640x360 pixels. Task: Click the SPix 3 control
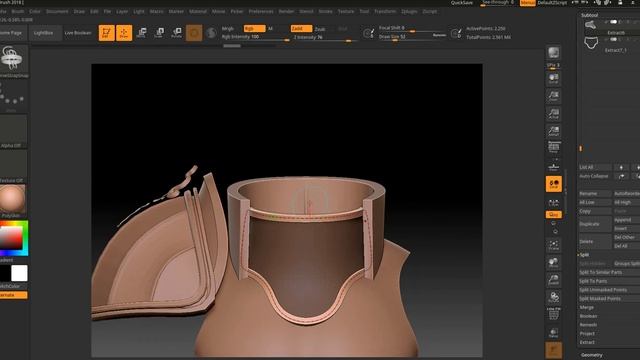553,65
